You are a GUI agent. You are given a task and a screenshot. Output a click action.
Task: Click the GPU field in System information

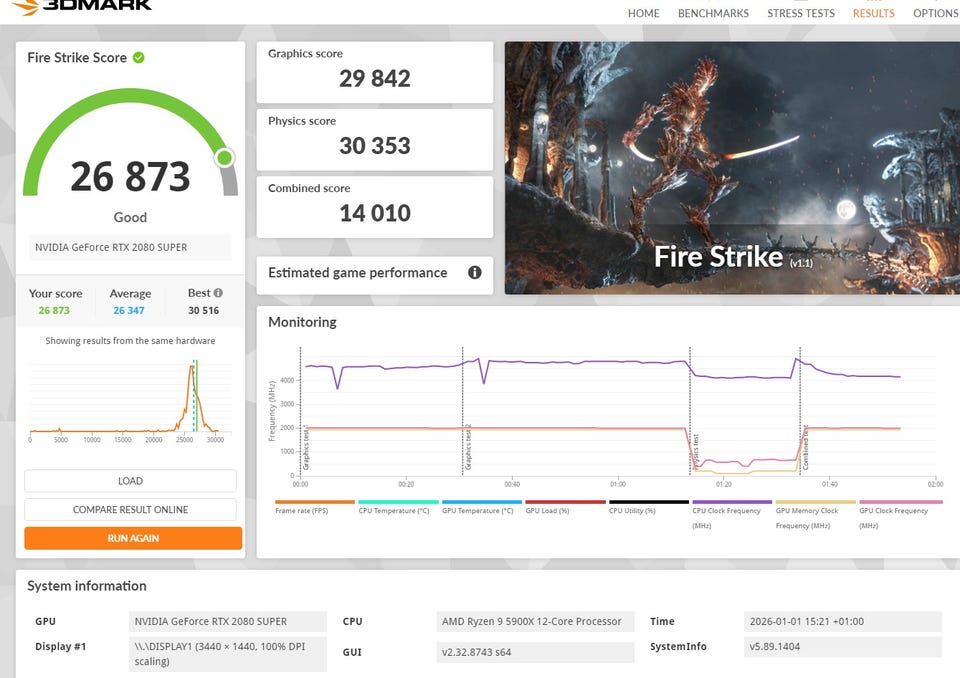point(228,621)
